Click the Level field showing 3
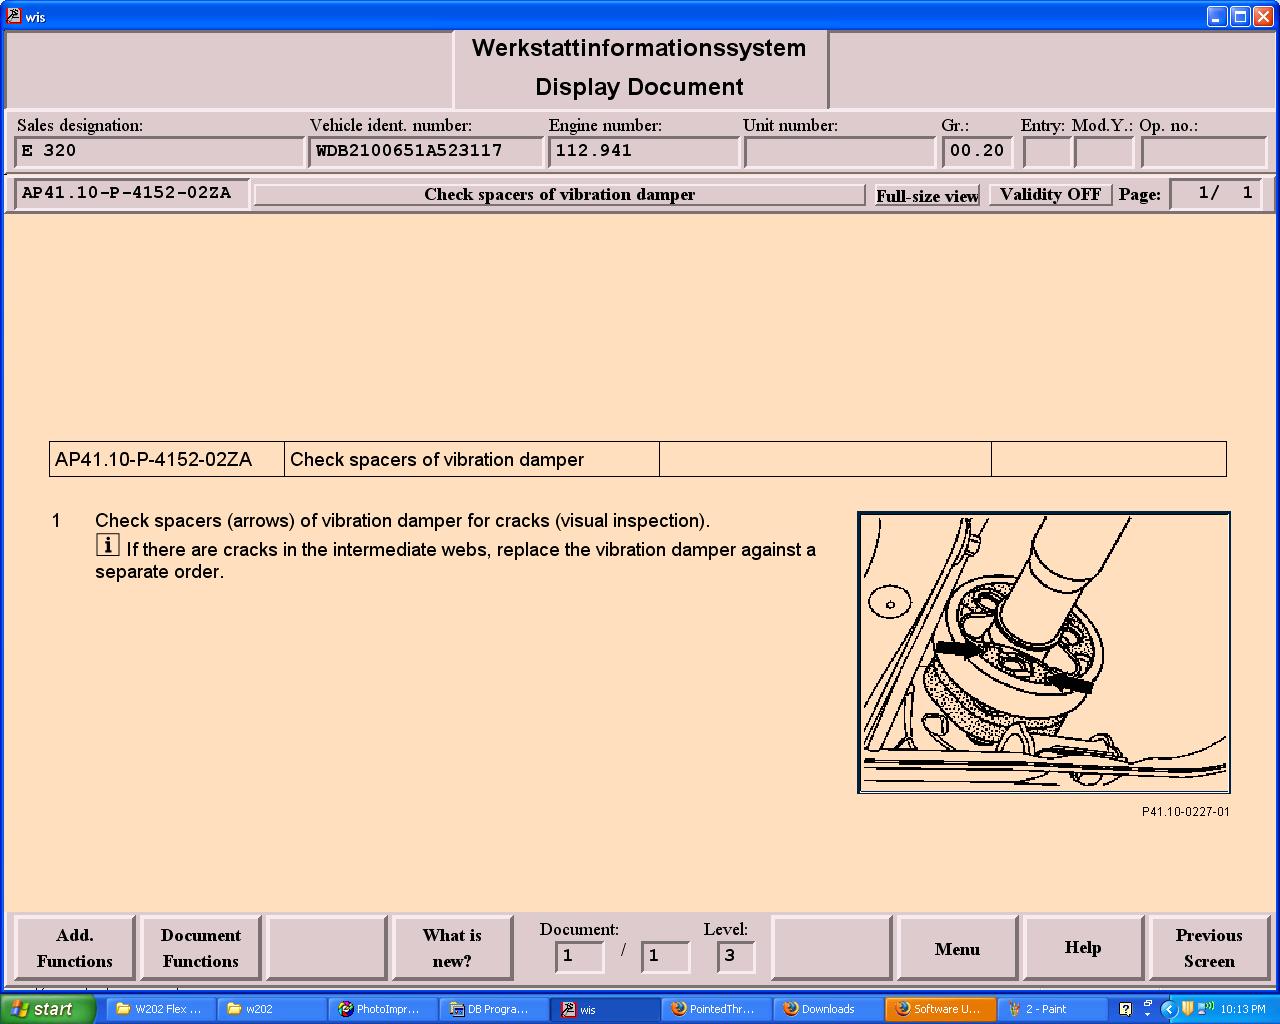1280x1024 pixels. tap(735, 956)
